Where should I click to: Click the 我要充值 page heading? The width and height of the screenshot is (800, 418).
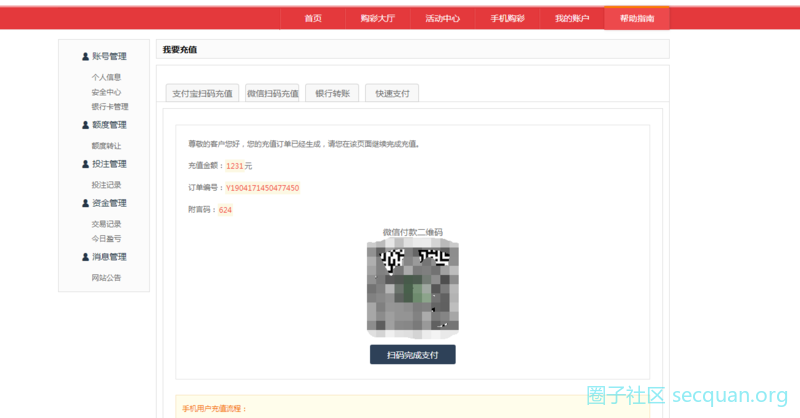180,50
